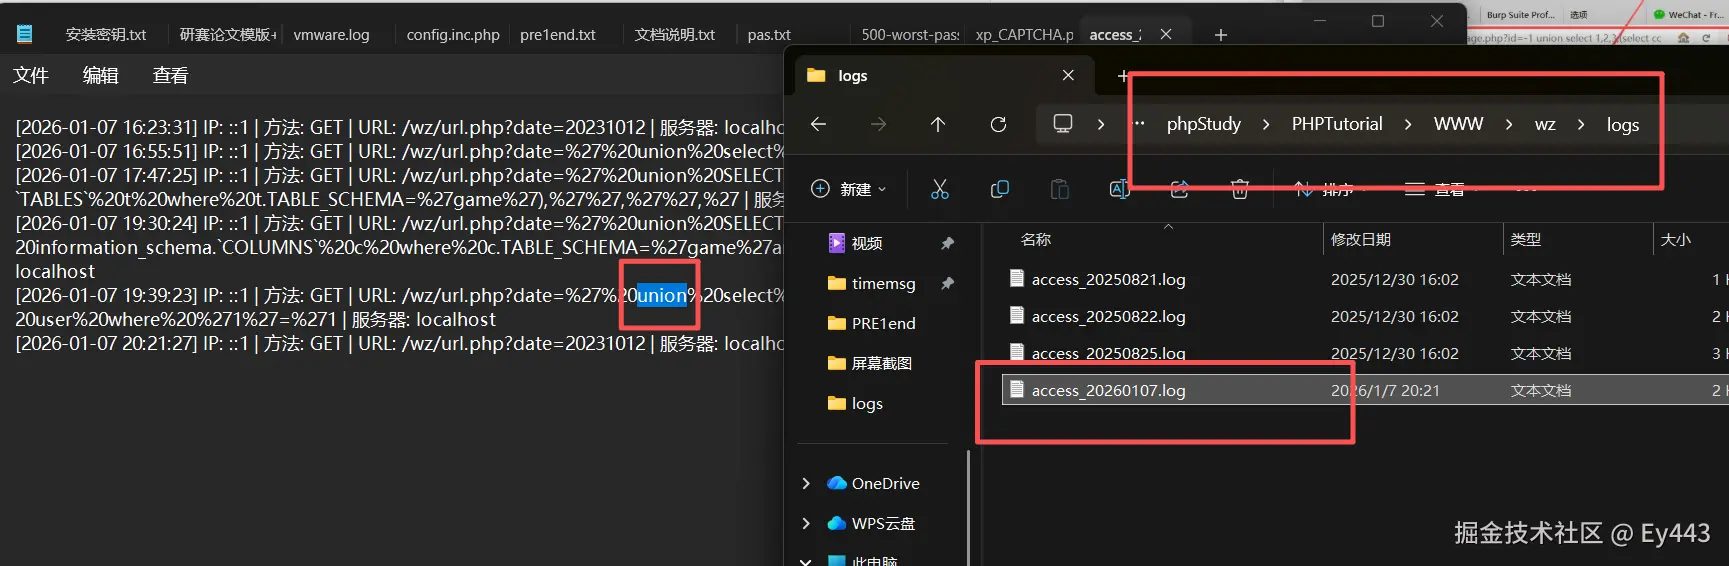The width and height of the screenshot is (1729, 566).
Task: Open the logs folder in sidebar
Action: click(x=866, y=403)
